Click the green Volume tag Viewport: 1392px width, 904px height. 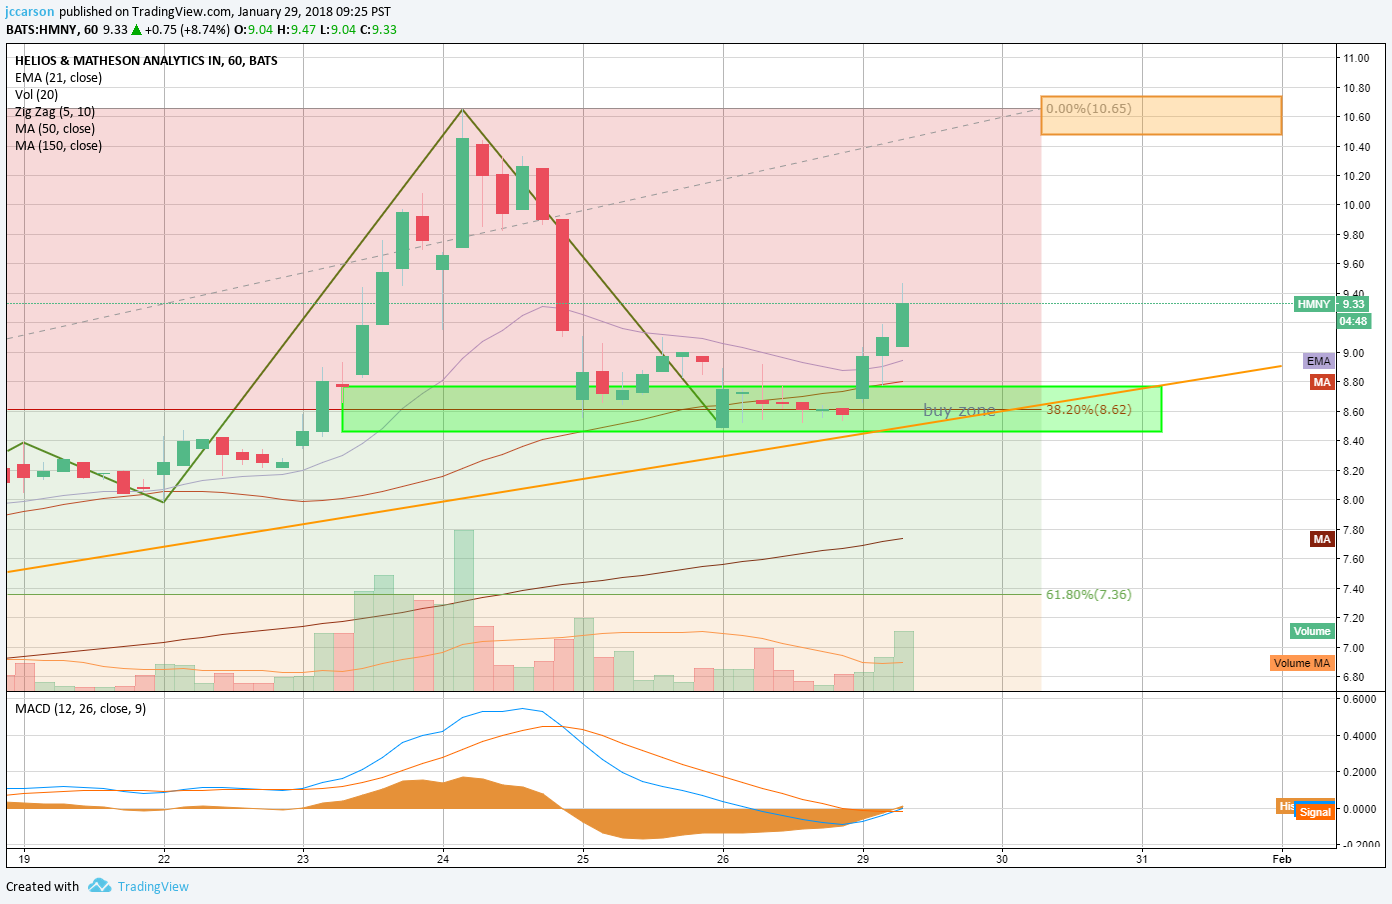point(1312,631)
